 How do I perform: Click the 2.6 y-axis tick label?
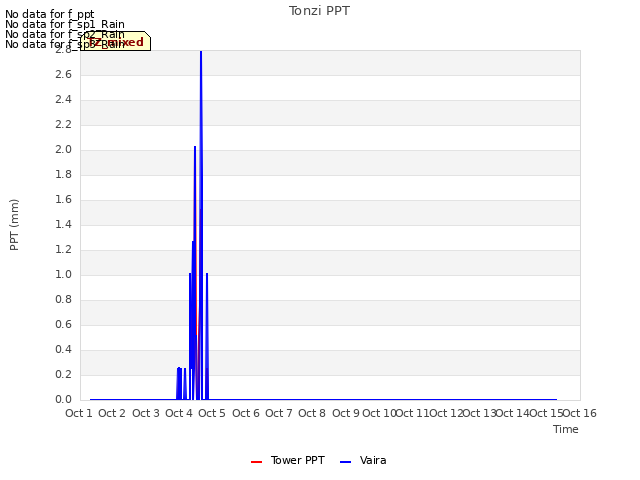[63, 74]
